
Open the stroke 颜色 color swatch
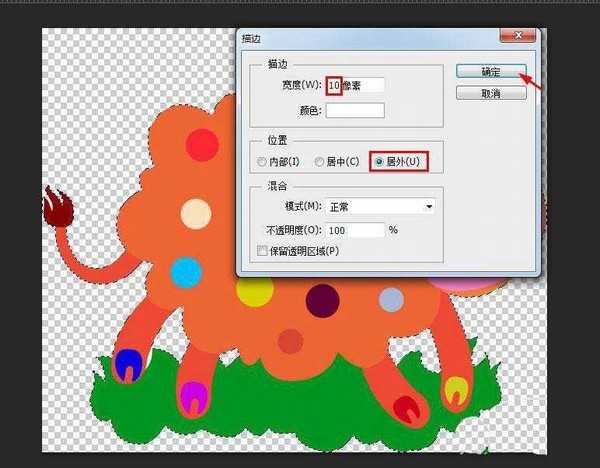[355, 111]
